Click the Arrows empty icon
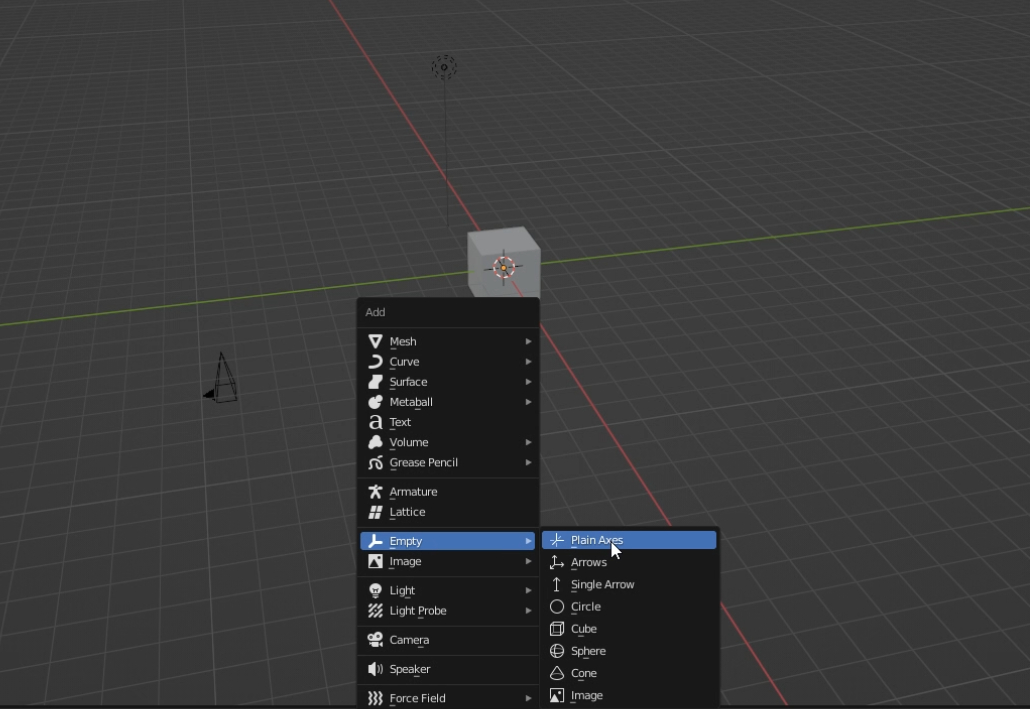The width and height of the screenshot is (1030, 709). point(556,562)
